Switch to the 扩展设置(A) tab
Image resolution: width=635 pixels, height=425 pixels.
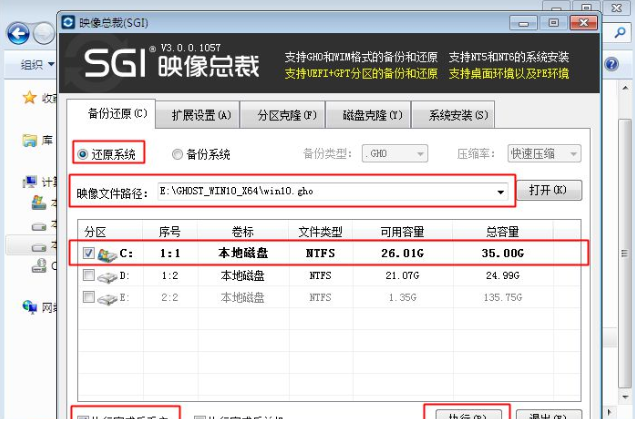[200, 115]
